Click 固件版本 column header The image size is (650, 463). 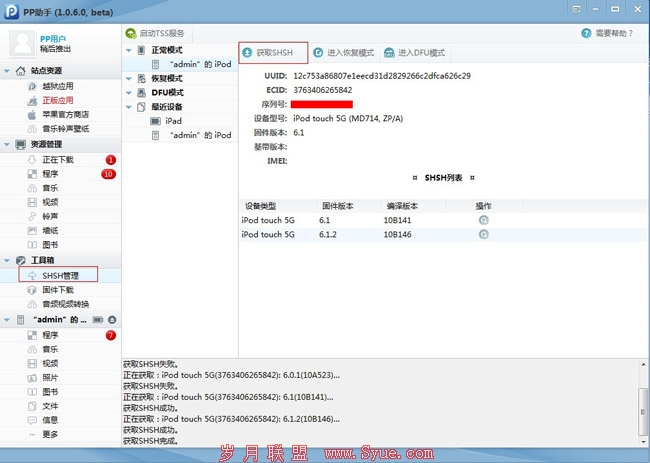337,206
